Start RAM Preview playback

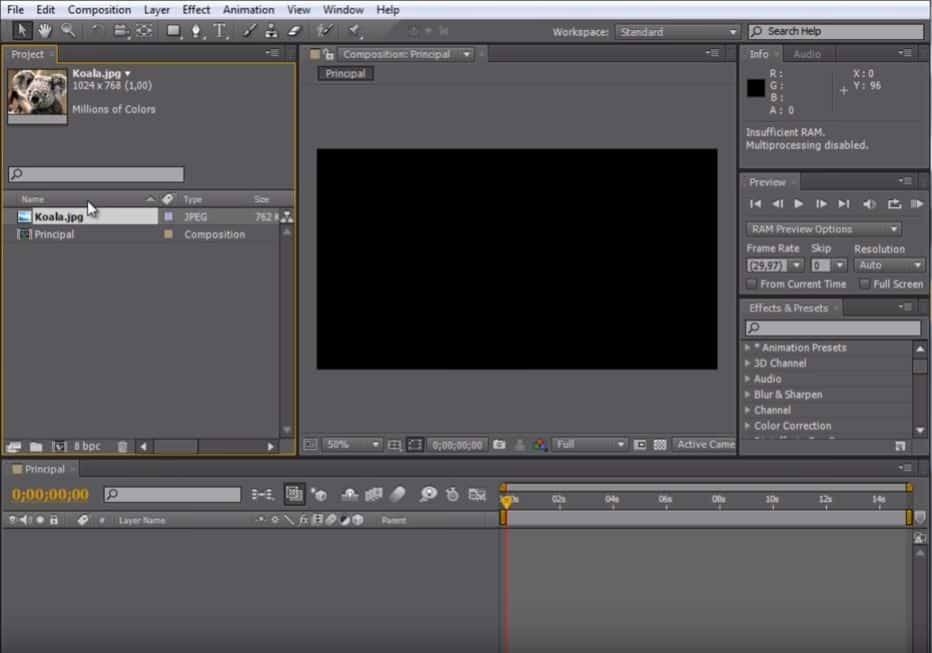(x=917, y=204)
